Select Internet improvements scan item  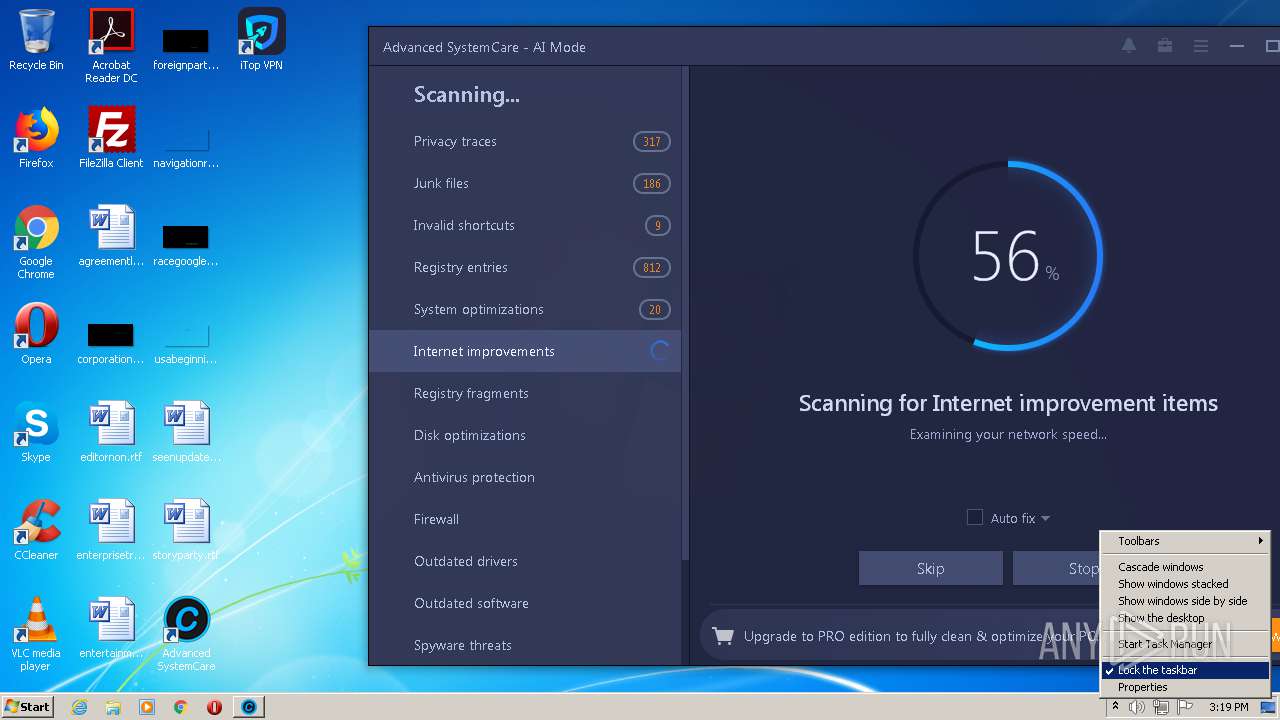[x=525, y=351]
